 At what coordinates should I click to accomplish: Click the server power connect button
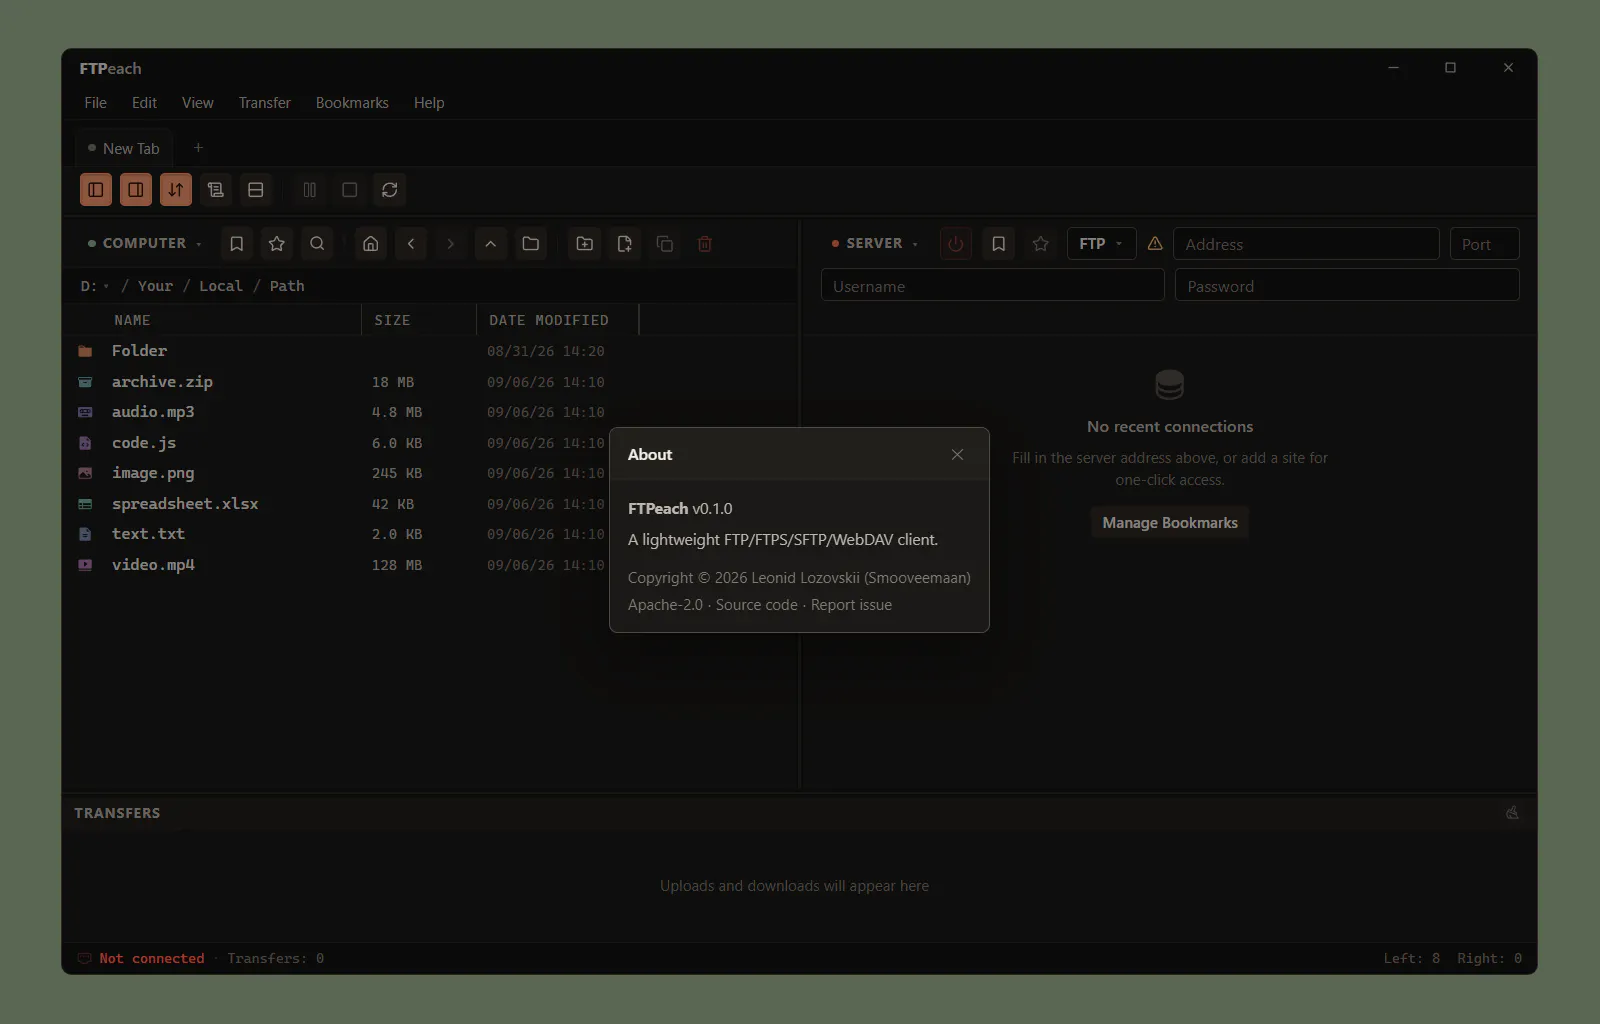pos(956,244)
